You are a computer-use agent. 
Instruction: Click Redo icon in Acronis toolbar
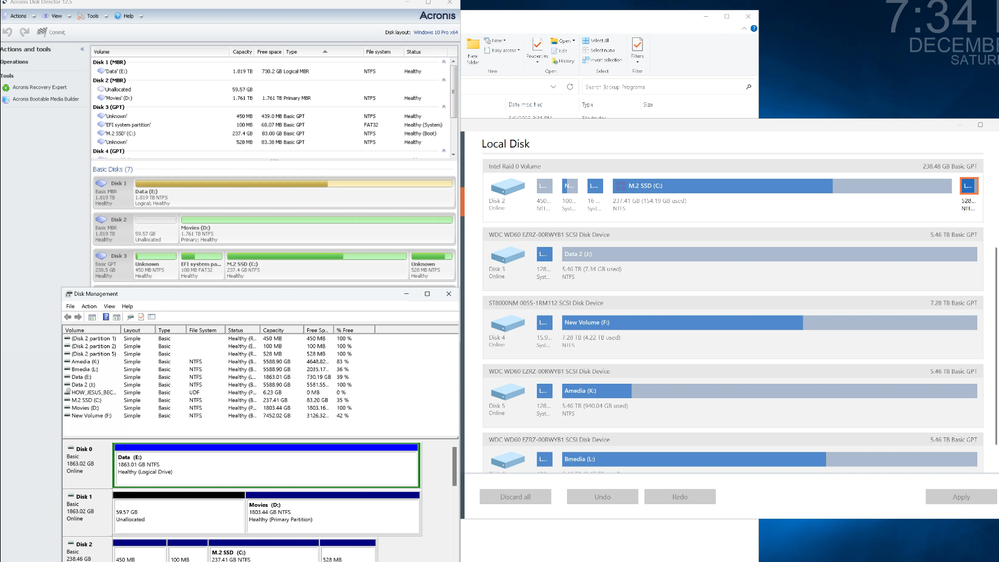click(x=24, y=32)
